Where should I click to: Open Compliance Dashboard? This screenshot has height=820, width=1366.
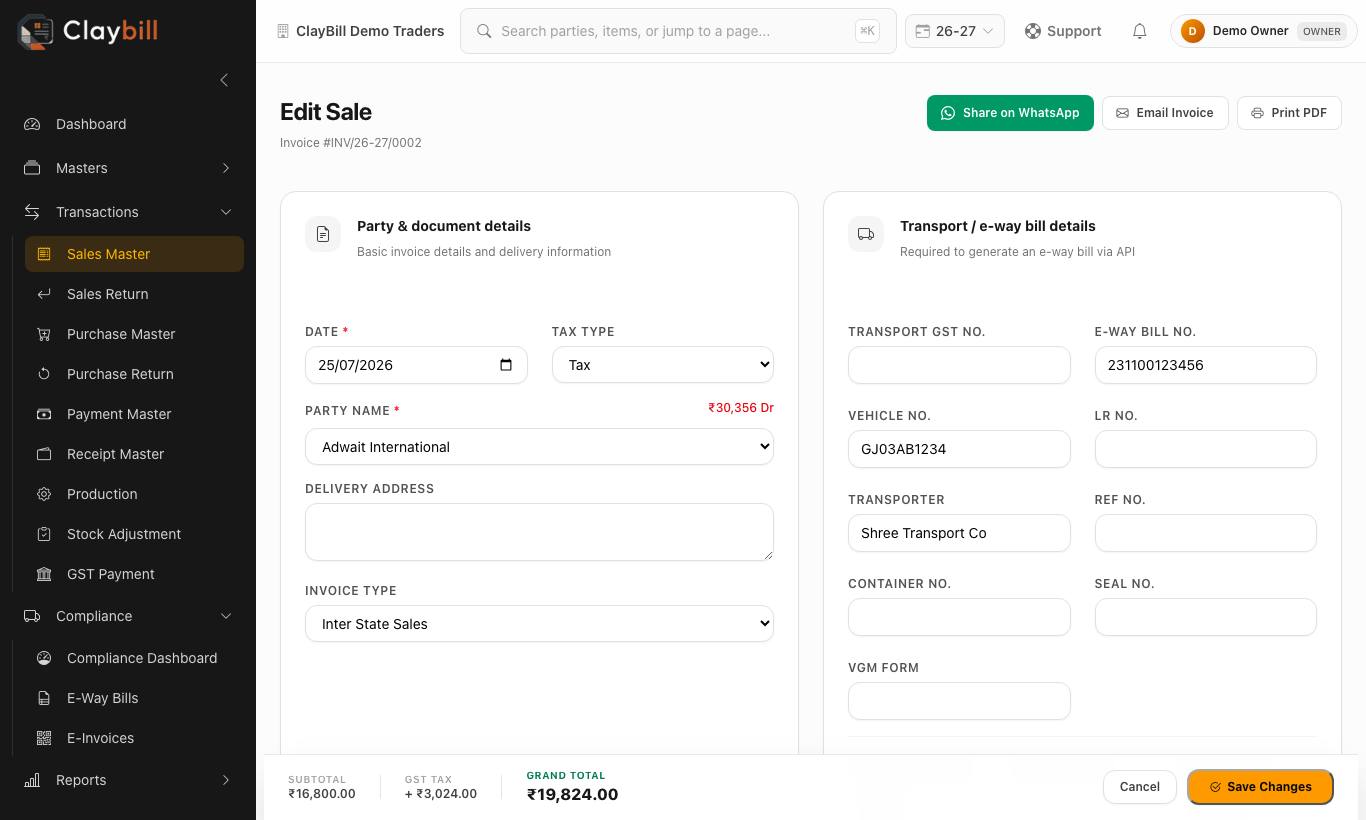click(134, 658)
